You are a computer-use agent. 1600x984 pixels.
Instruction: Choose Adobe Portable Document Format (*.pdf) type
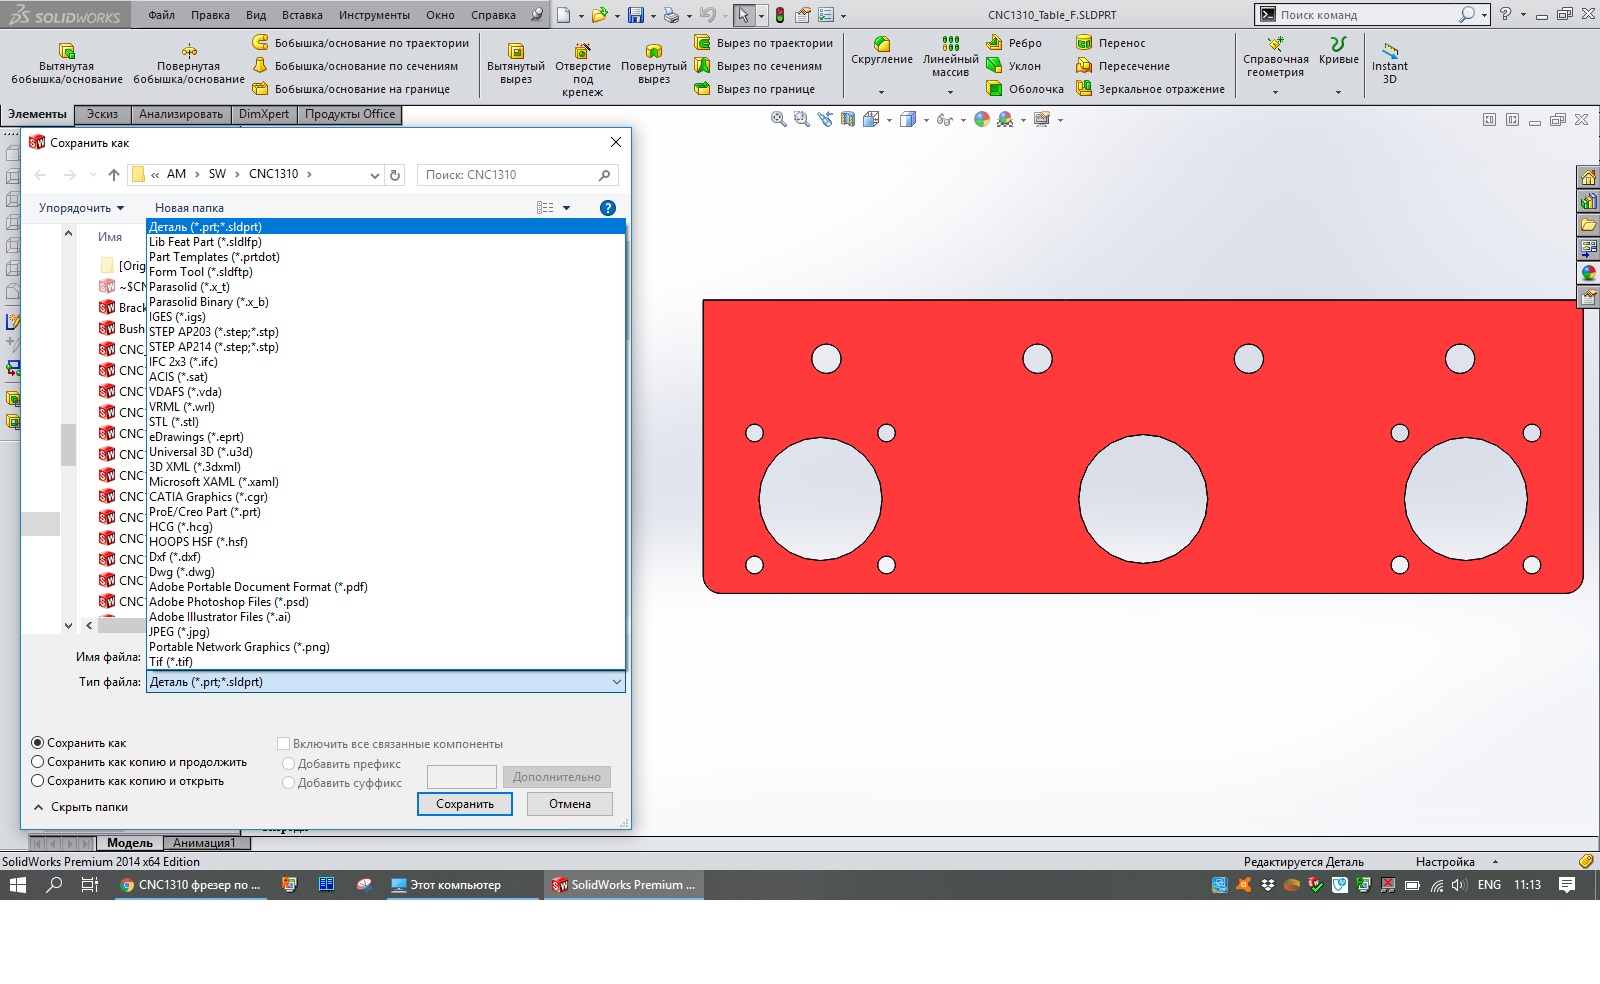[x=386, y=587]
